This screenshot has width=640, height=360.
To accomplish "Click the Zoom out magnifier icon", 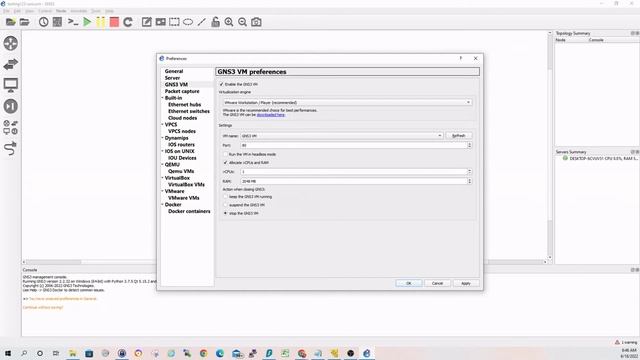I will coord(242,22).
